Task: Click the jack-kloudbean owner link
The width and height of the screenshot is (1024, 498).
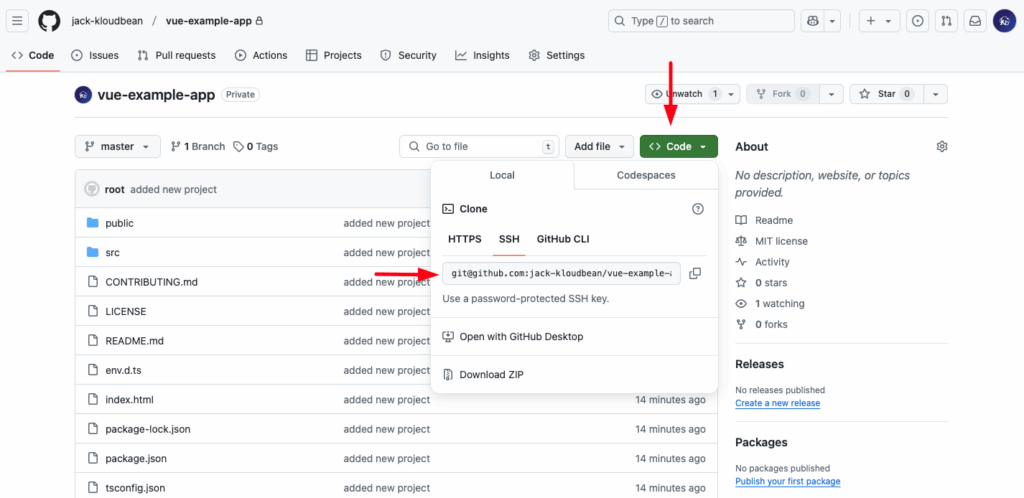Action: pyautogui.click(x=106, y=21)
